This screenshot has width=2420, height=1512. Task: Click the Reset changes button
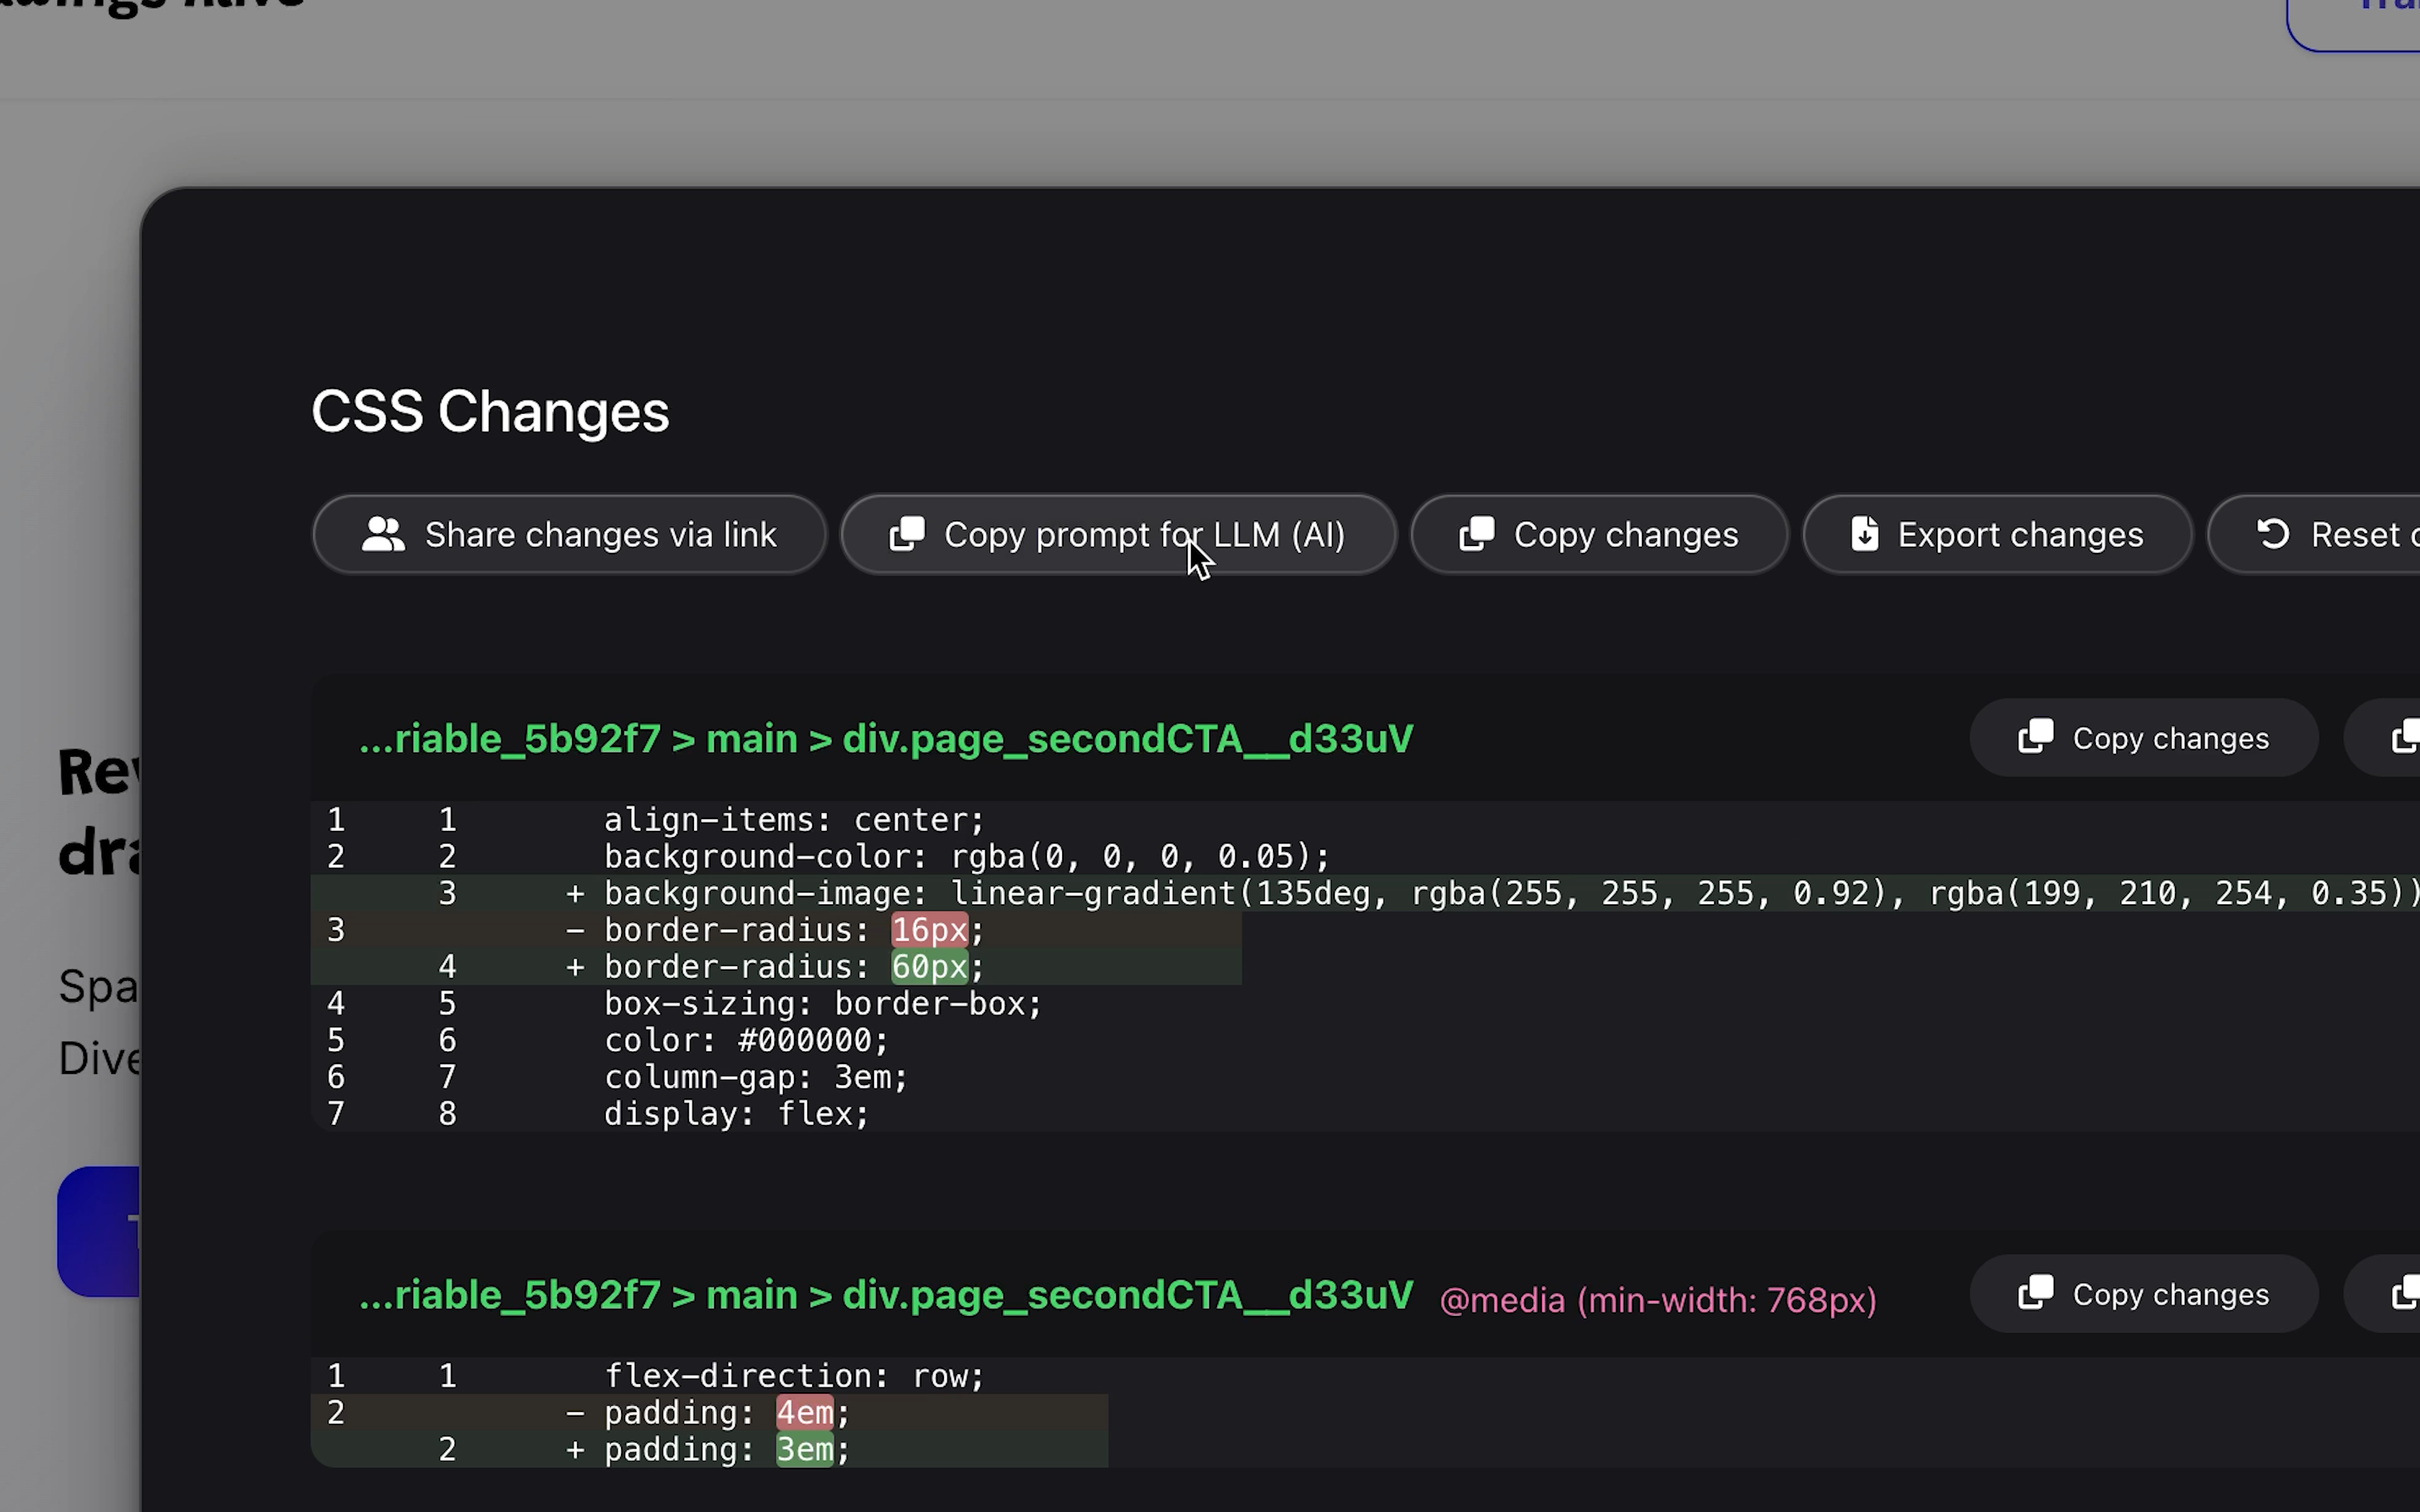2340,533
